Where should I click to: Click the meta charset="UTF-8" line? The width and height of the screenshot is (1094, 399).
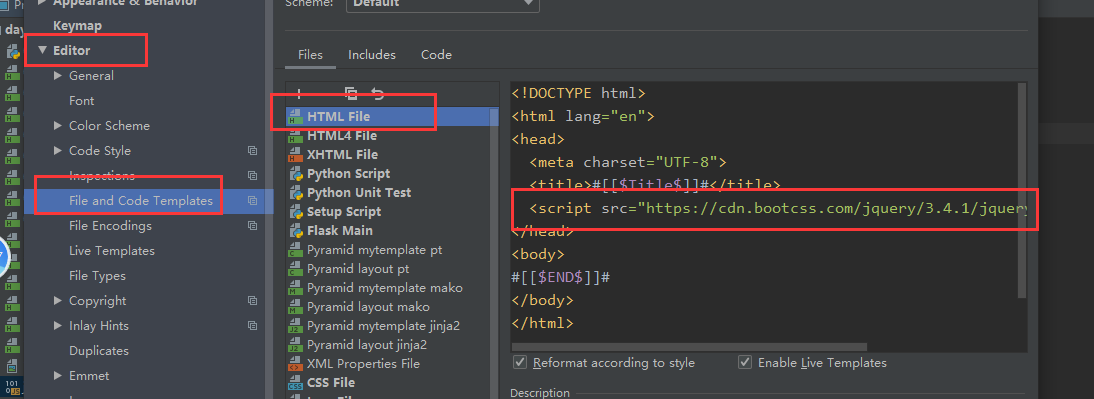coord(628,163)
